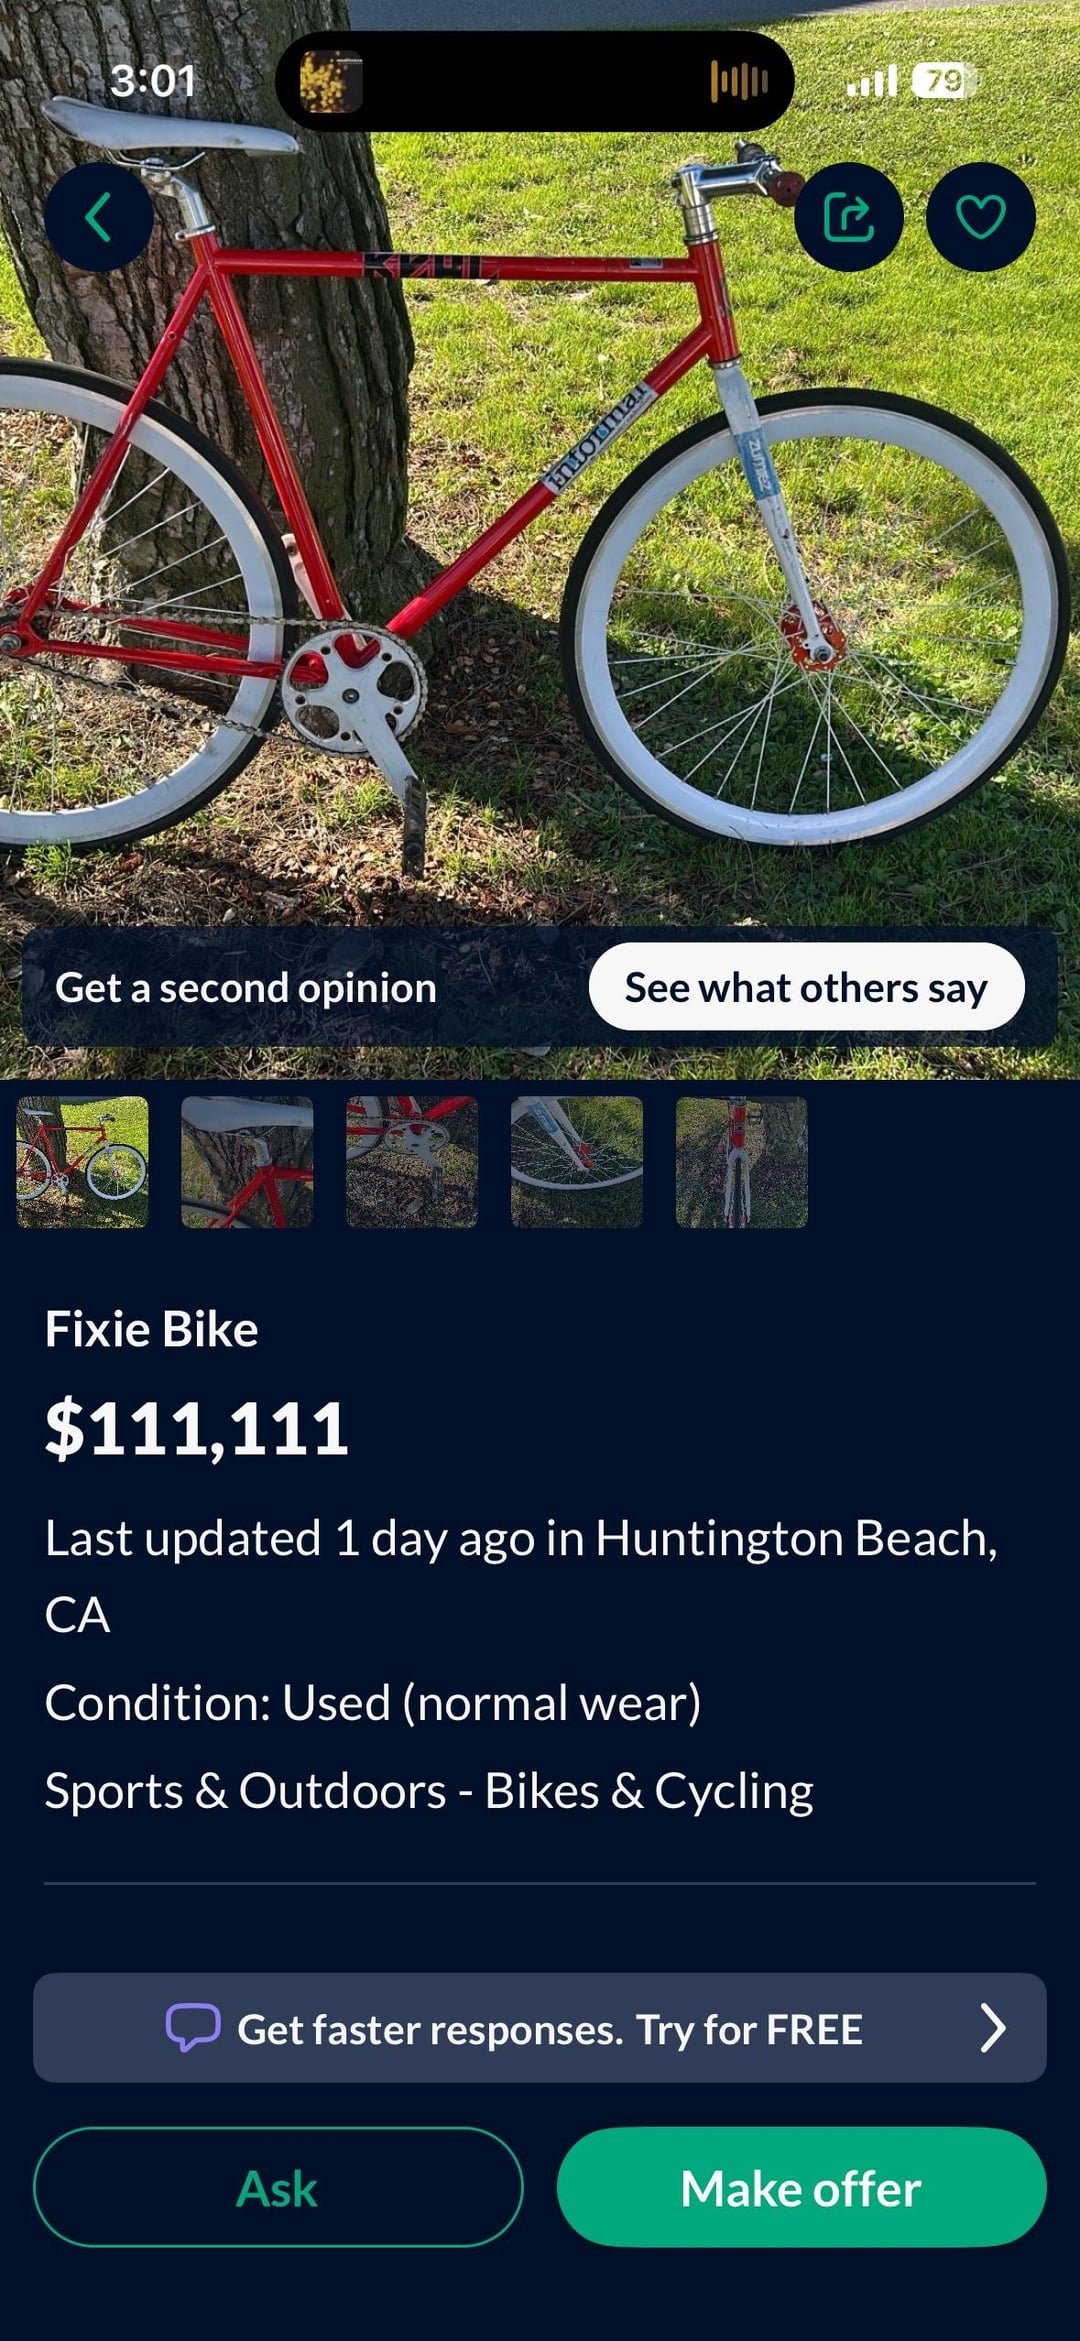Image resolution: width=1080 pixels, height=2341 pixels.
Task: Open Sports & Outdoors - Bikes & Cycling category
Action: 429,1791
